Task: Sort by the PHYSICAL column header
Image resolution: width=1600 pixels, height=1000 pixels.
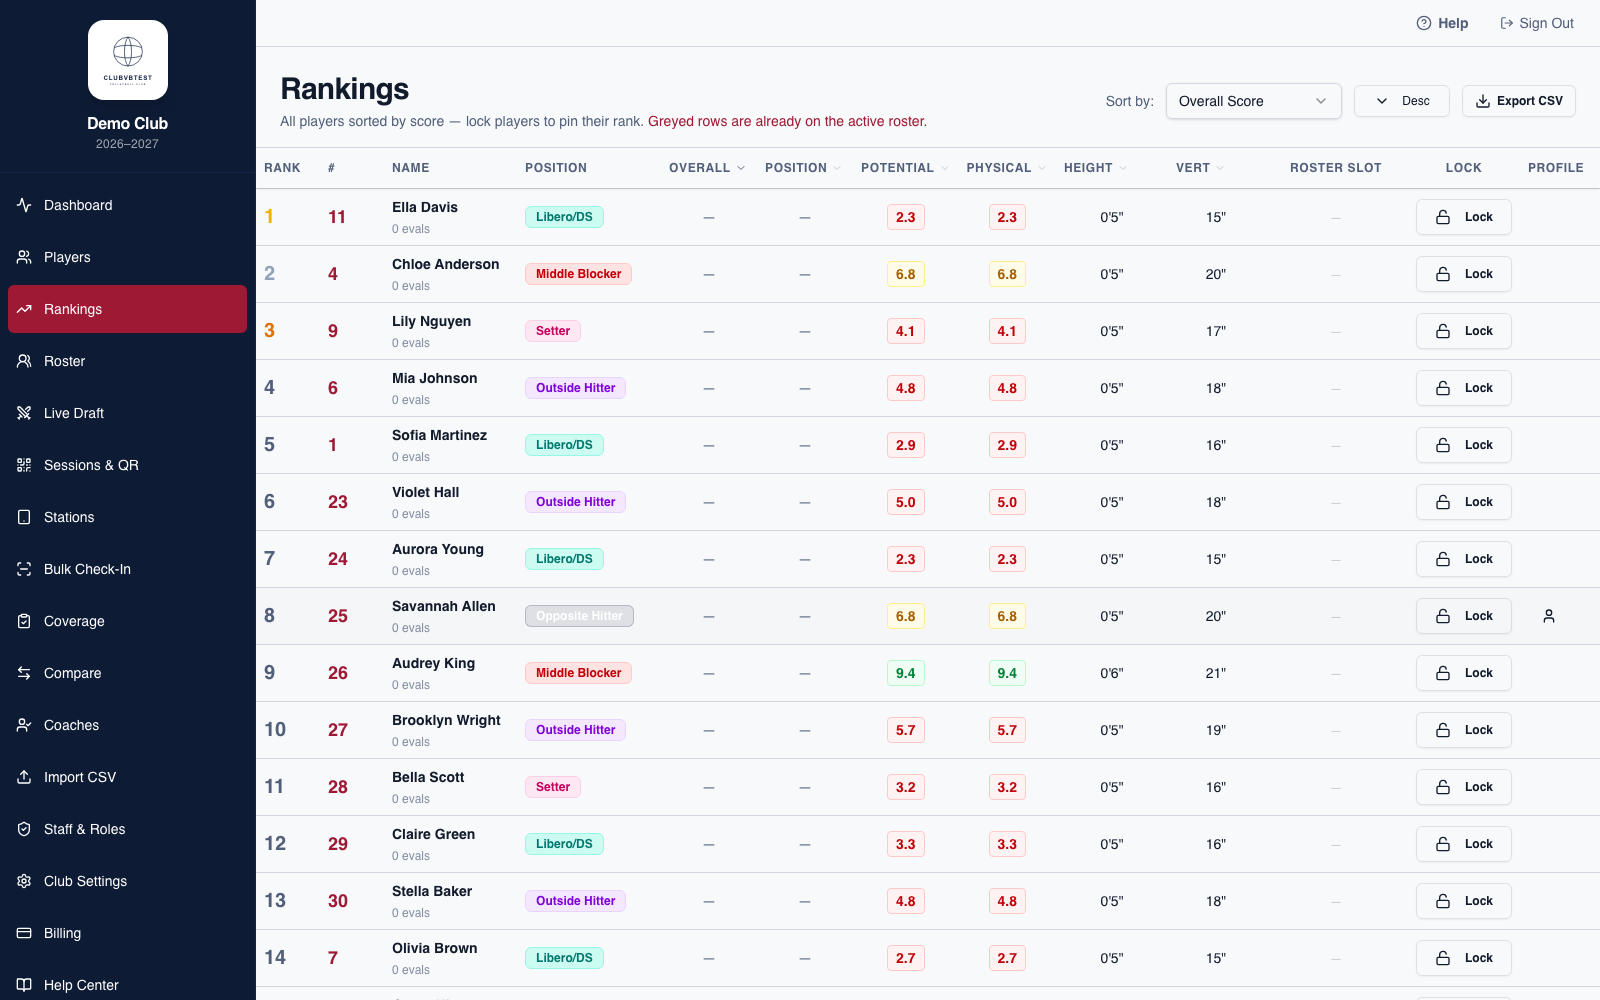Action: click(1006, 168)
